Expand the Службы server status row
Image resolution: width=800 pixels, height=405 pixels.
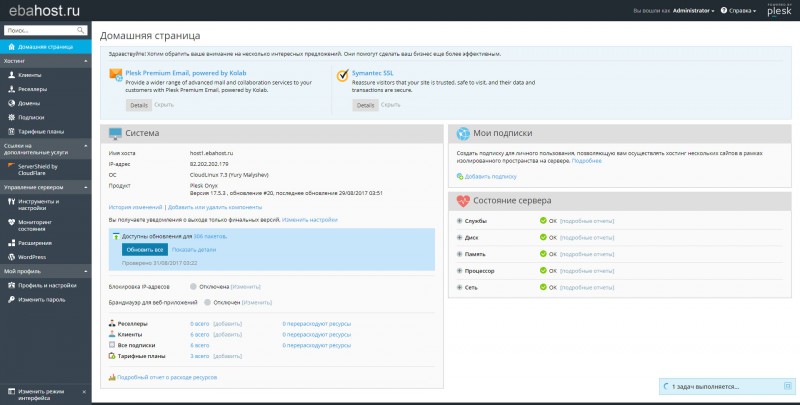pos(459,220)
